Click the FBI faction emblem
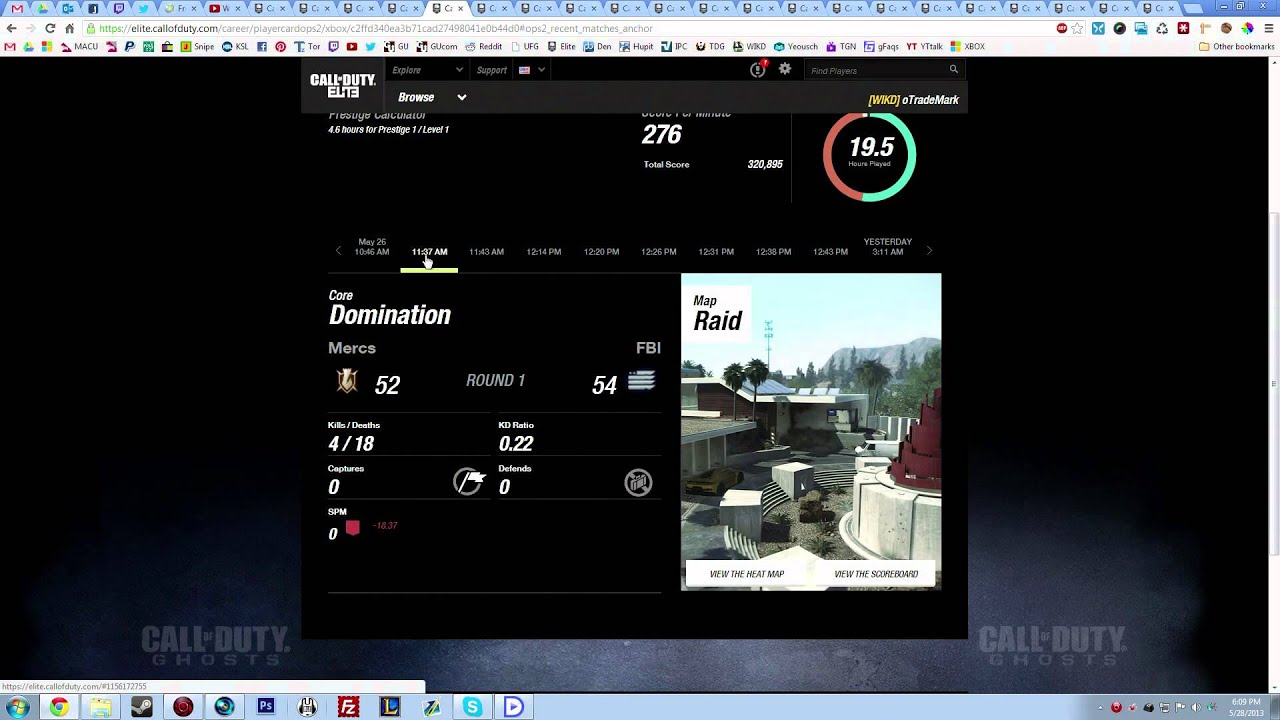Image resolution: width=1280 pixels, height=720 pixels. 641,381
